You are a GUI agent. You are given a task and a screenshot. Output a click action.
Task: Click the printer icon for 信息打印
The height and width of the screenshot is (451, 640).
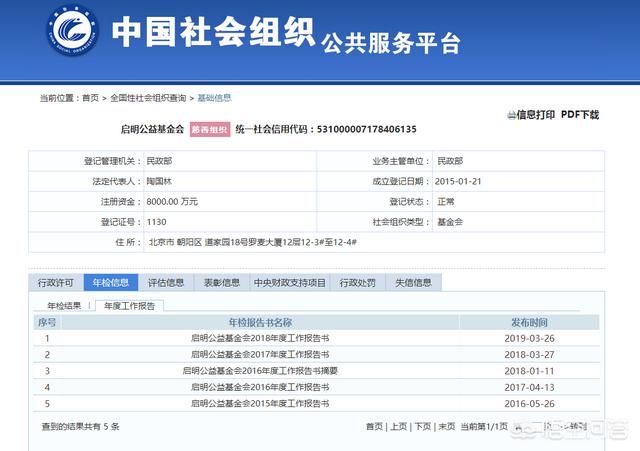click(x=511, y=115)
